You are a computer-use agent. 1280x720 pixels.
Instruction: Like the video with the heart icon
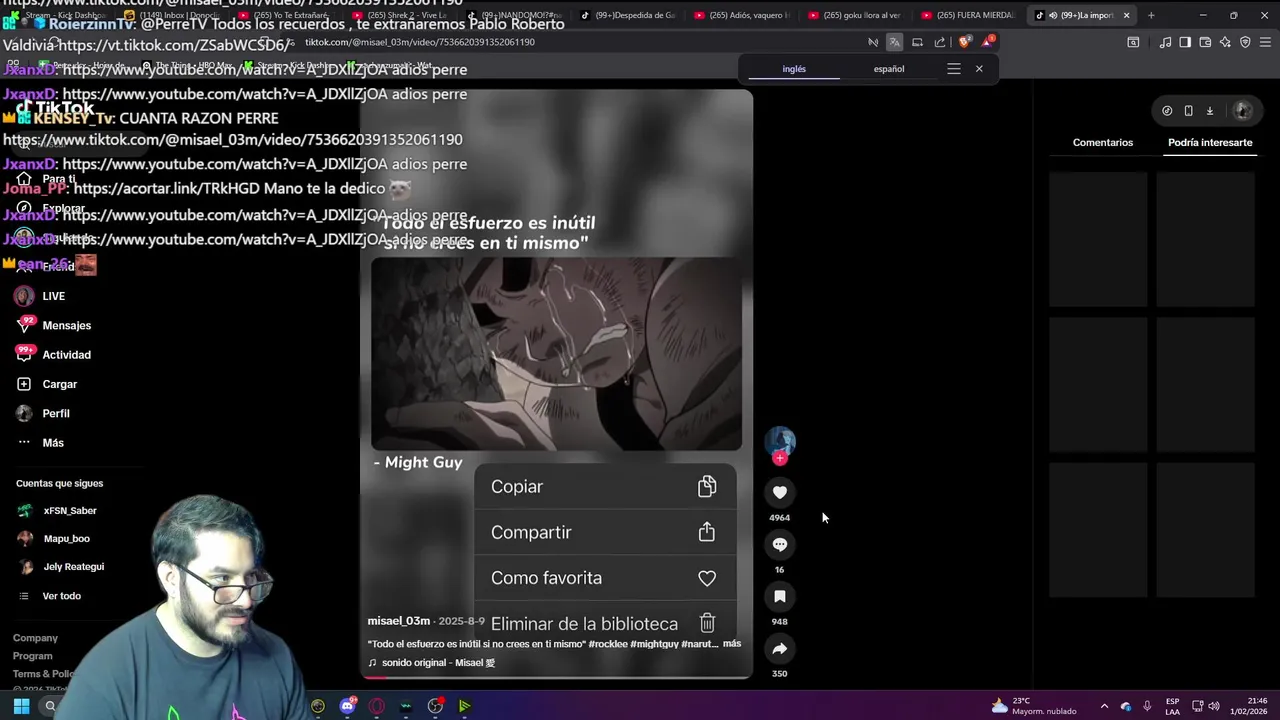pyautogui.click(x=780, y=492)
